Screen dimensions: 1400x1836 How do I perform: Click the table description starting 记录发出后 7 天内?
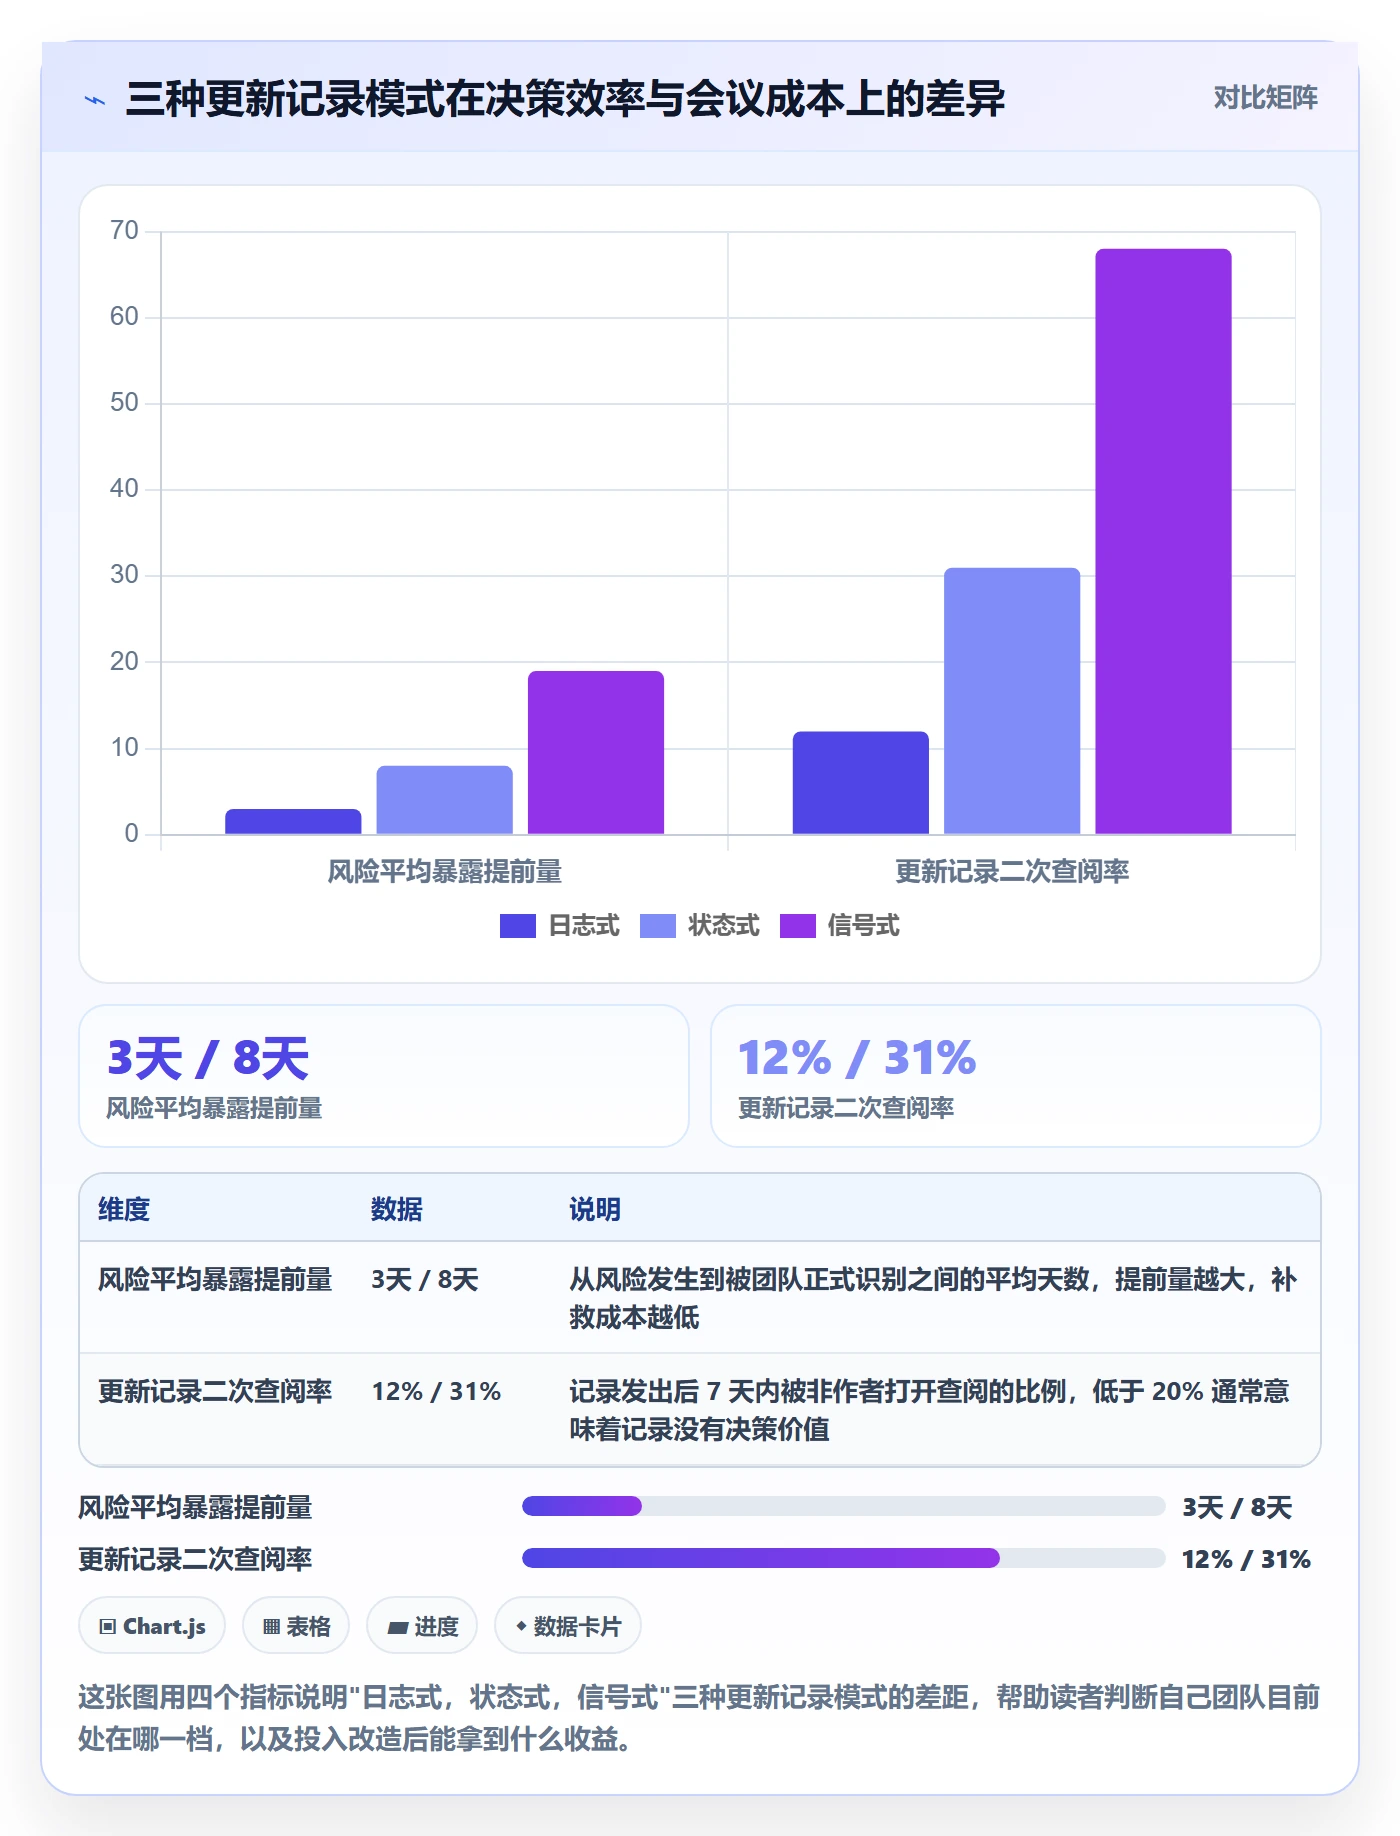[930, 1410]
